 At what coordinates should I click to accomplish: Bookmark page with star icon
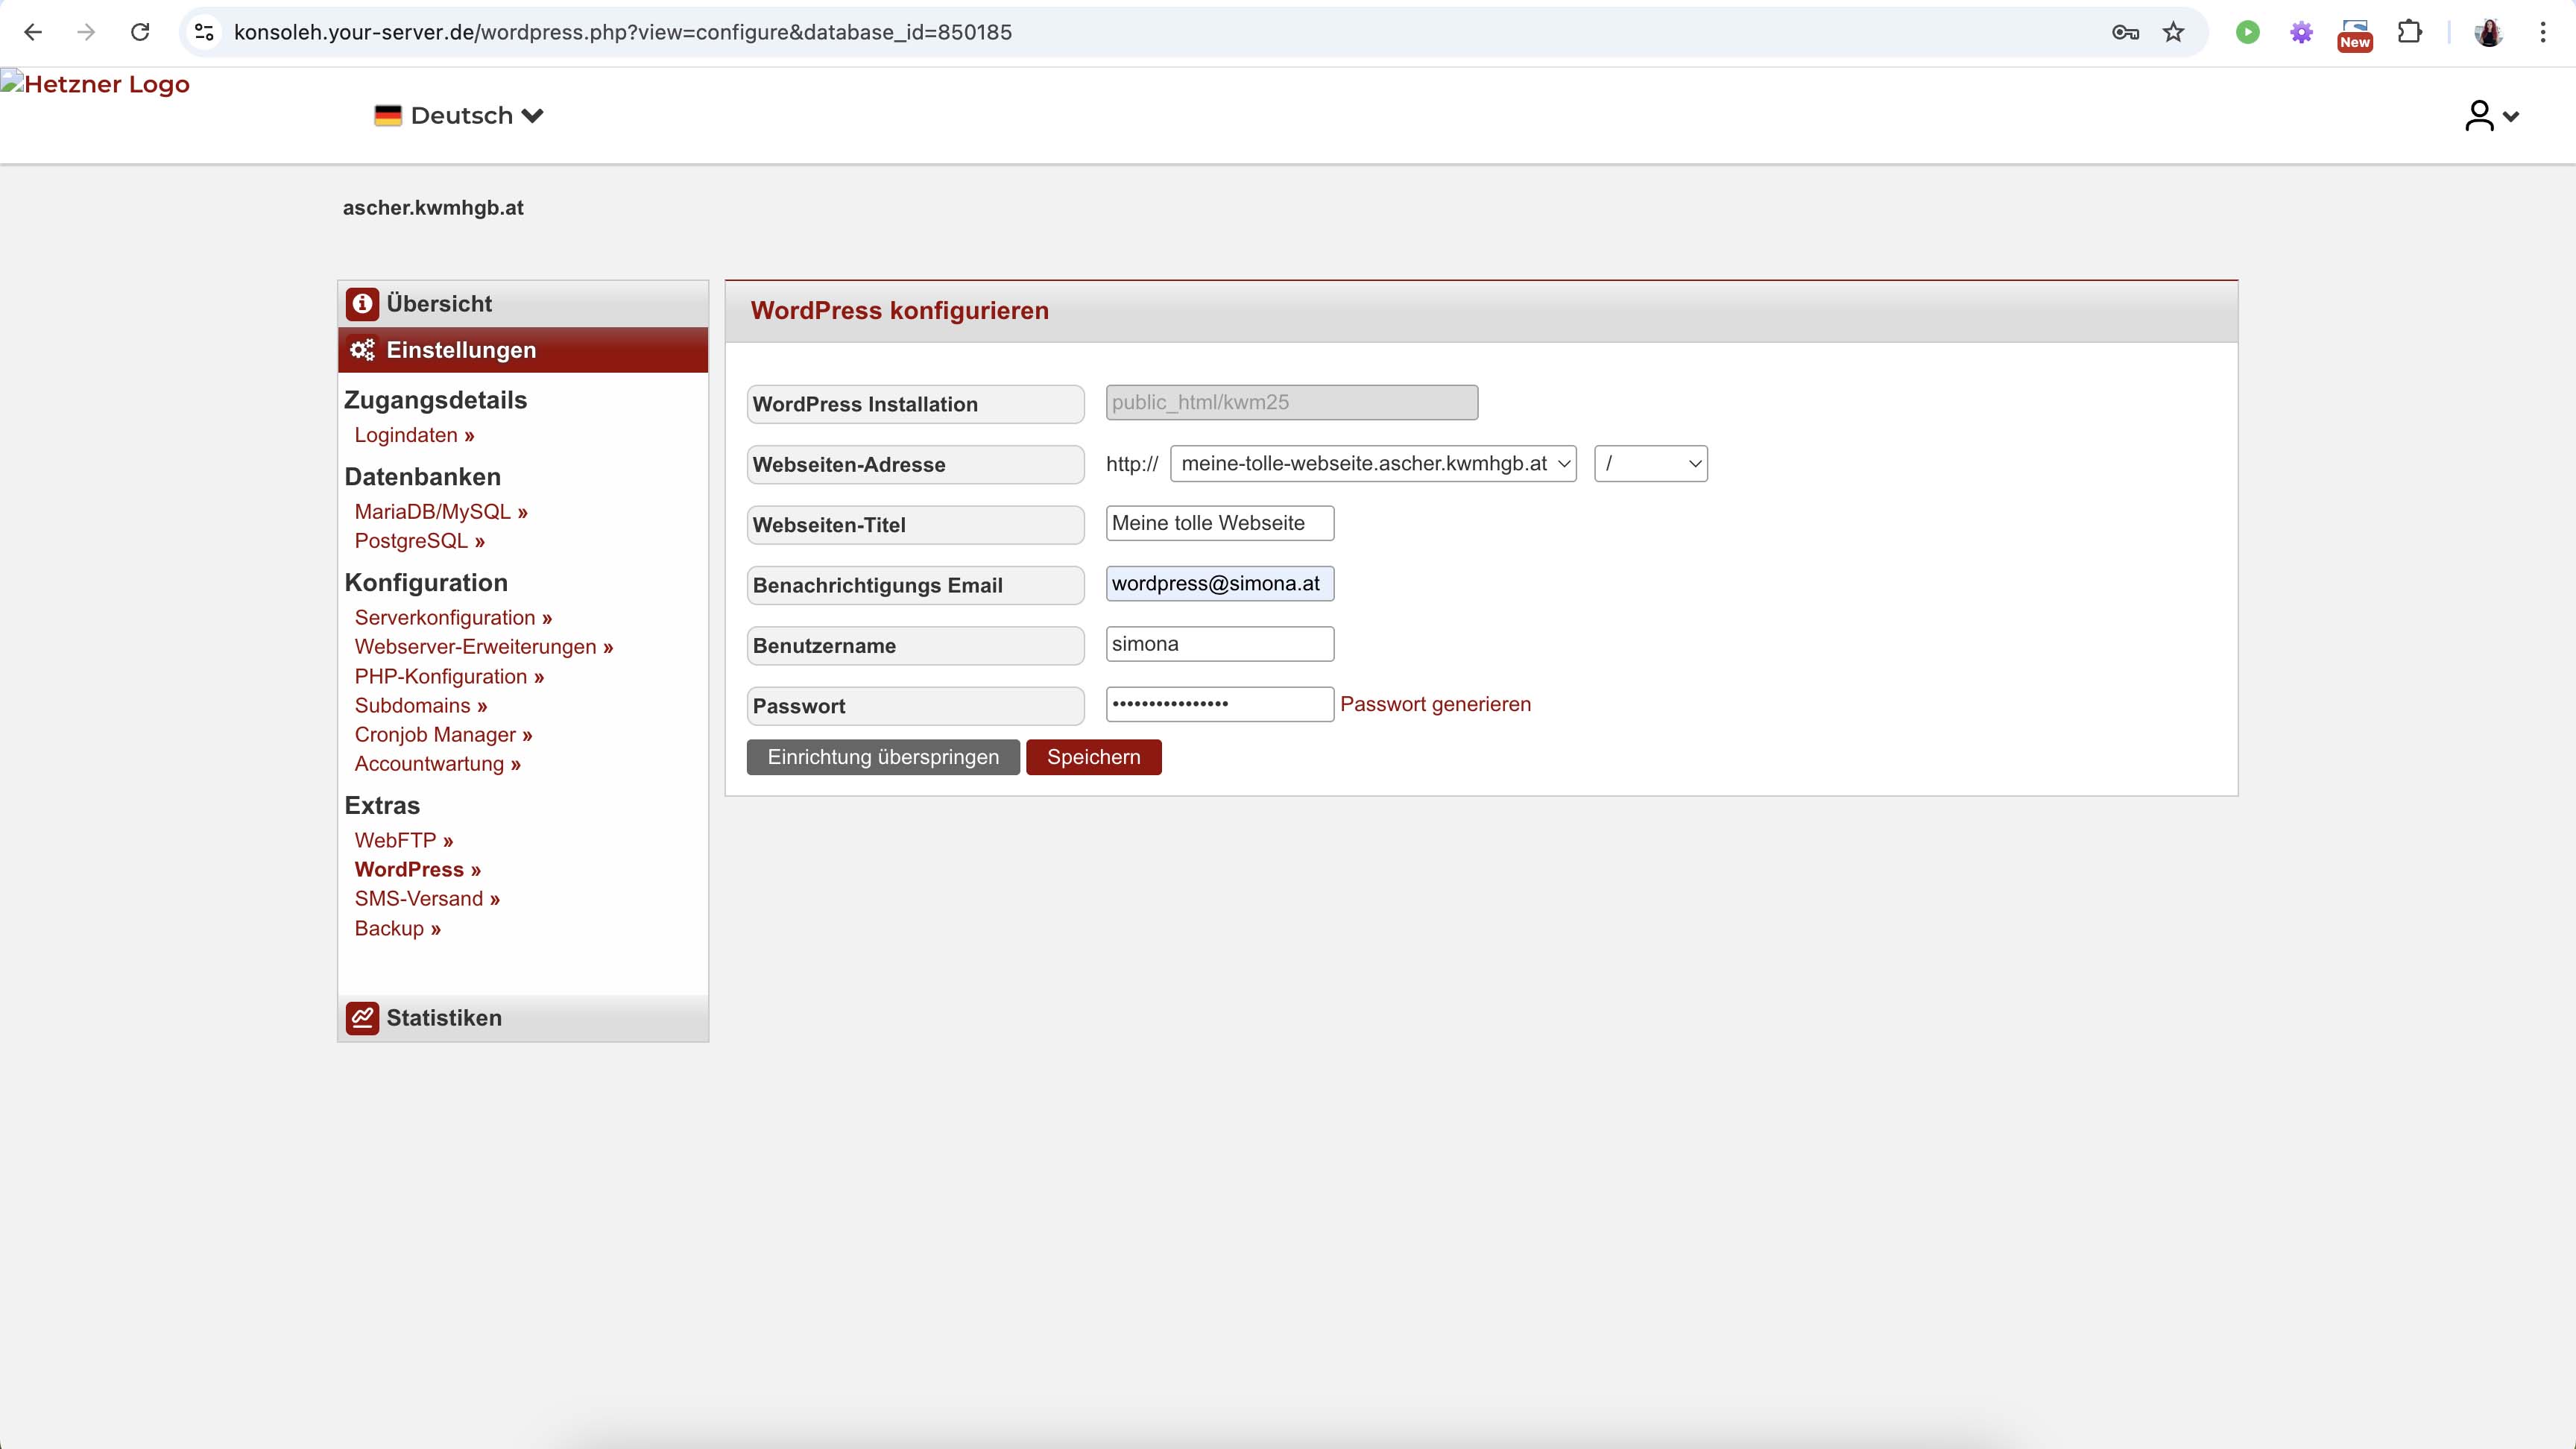point(2173,32)
